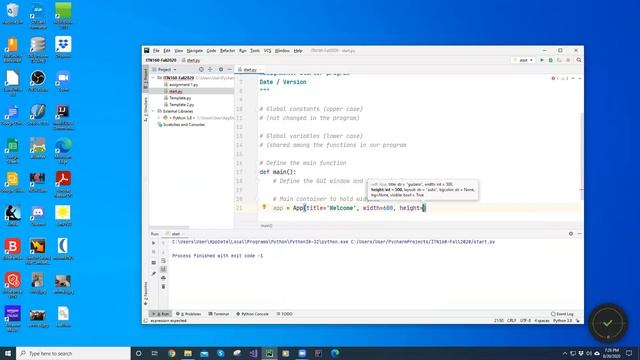640x360 pixels.
Task: Open the Python Console tool window
Action: [252, 314]
